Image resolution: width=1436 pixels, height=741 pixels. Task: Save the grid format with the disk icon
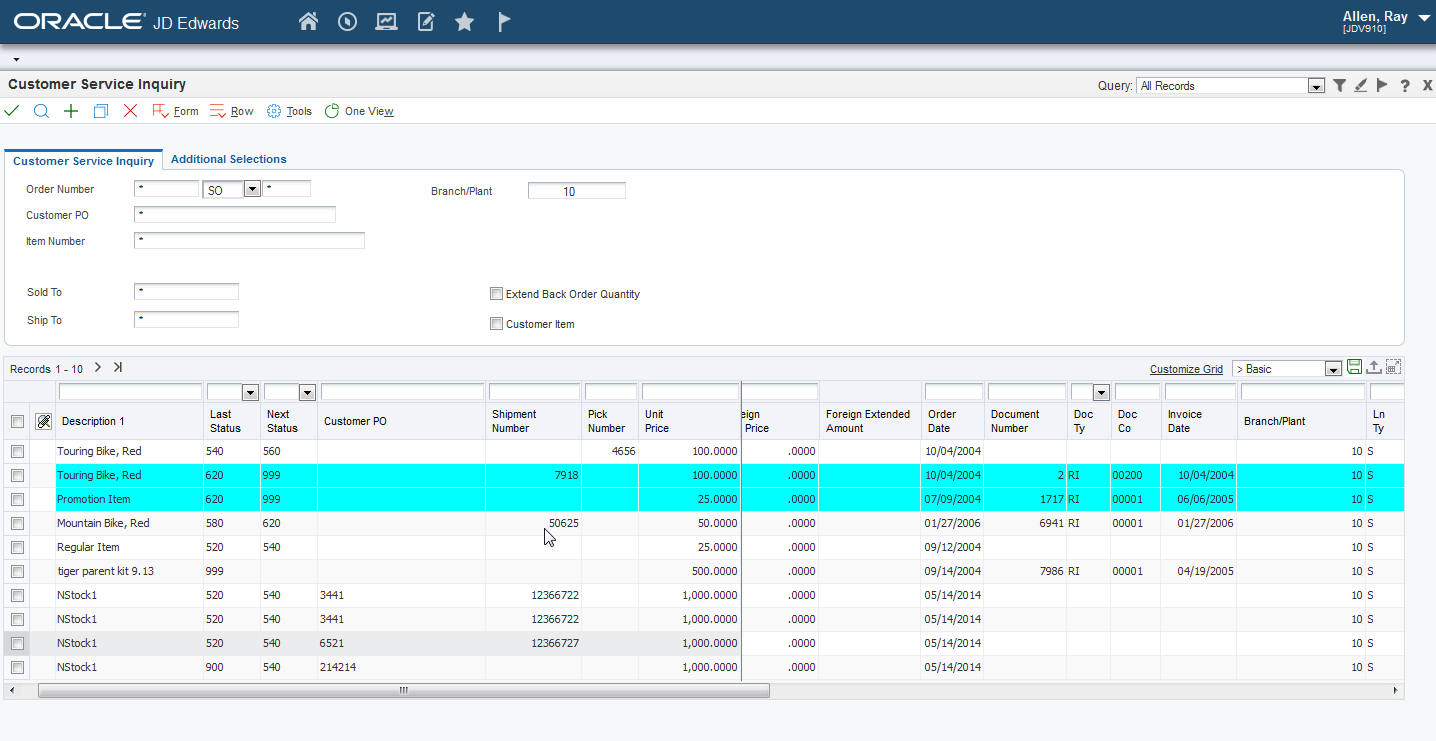tap(1354, 368)
